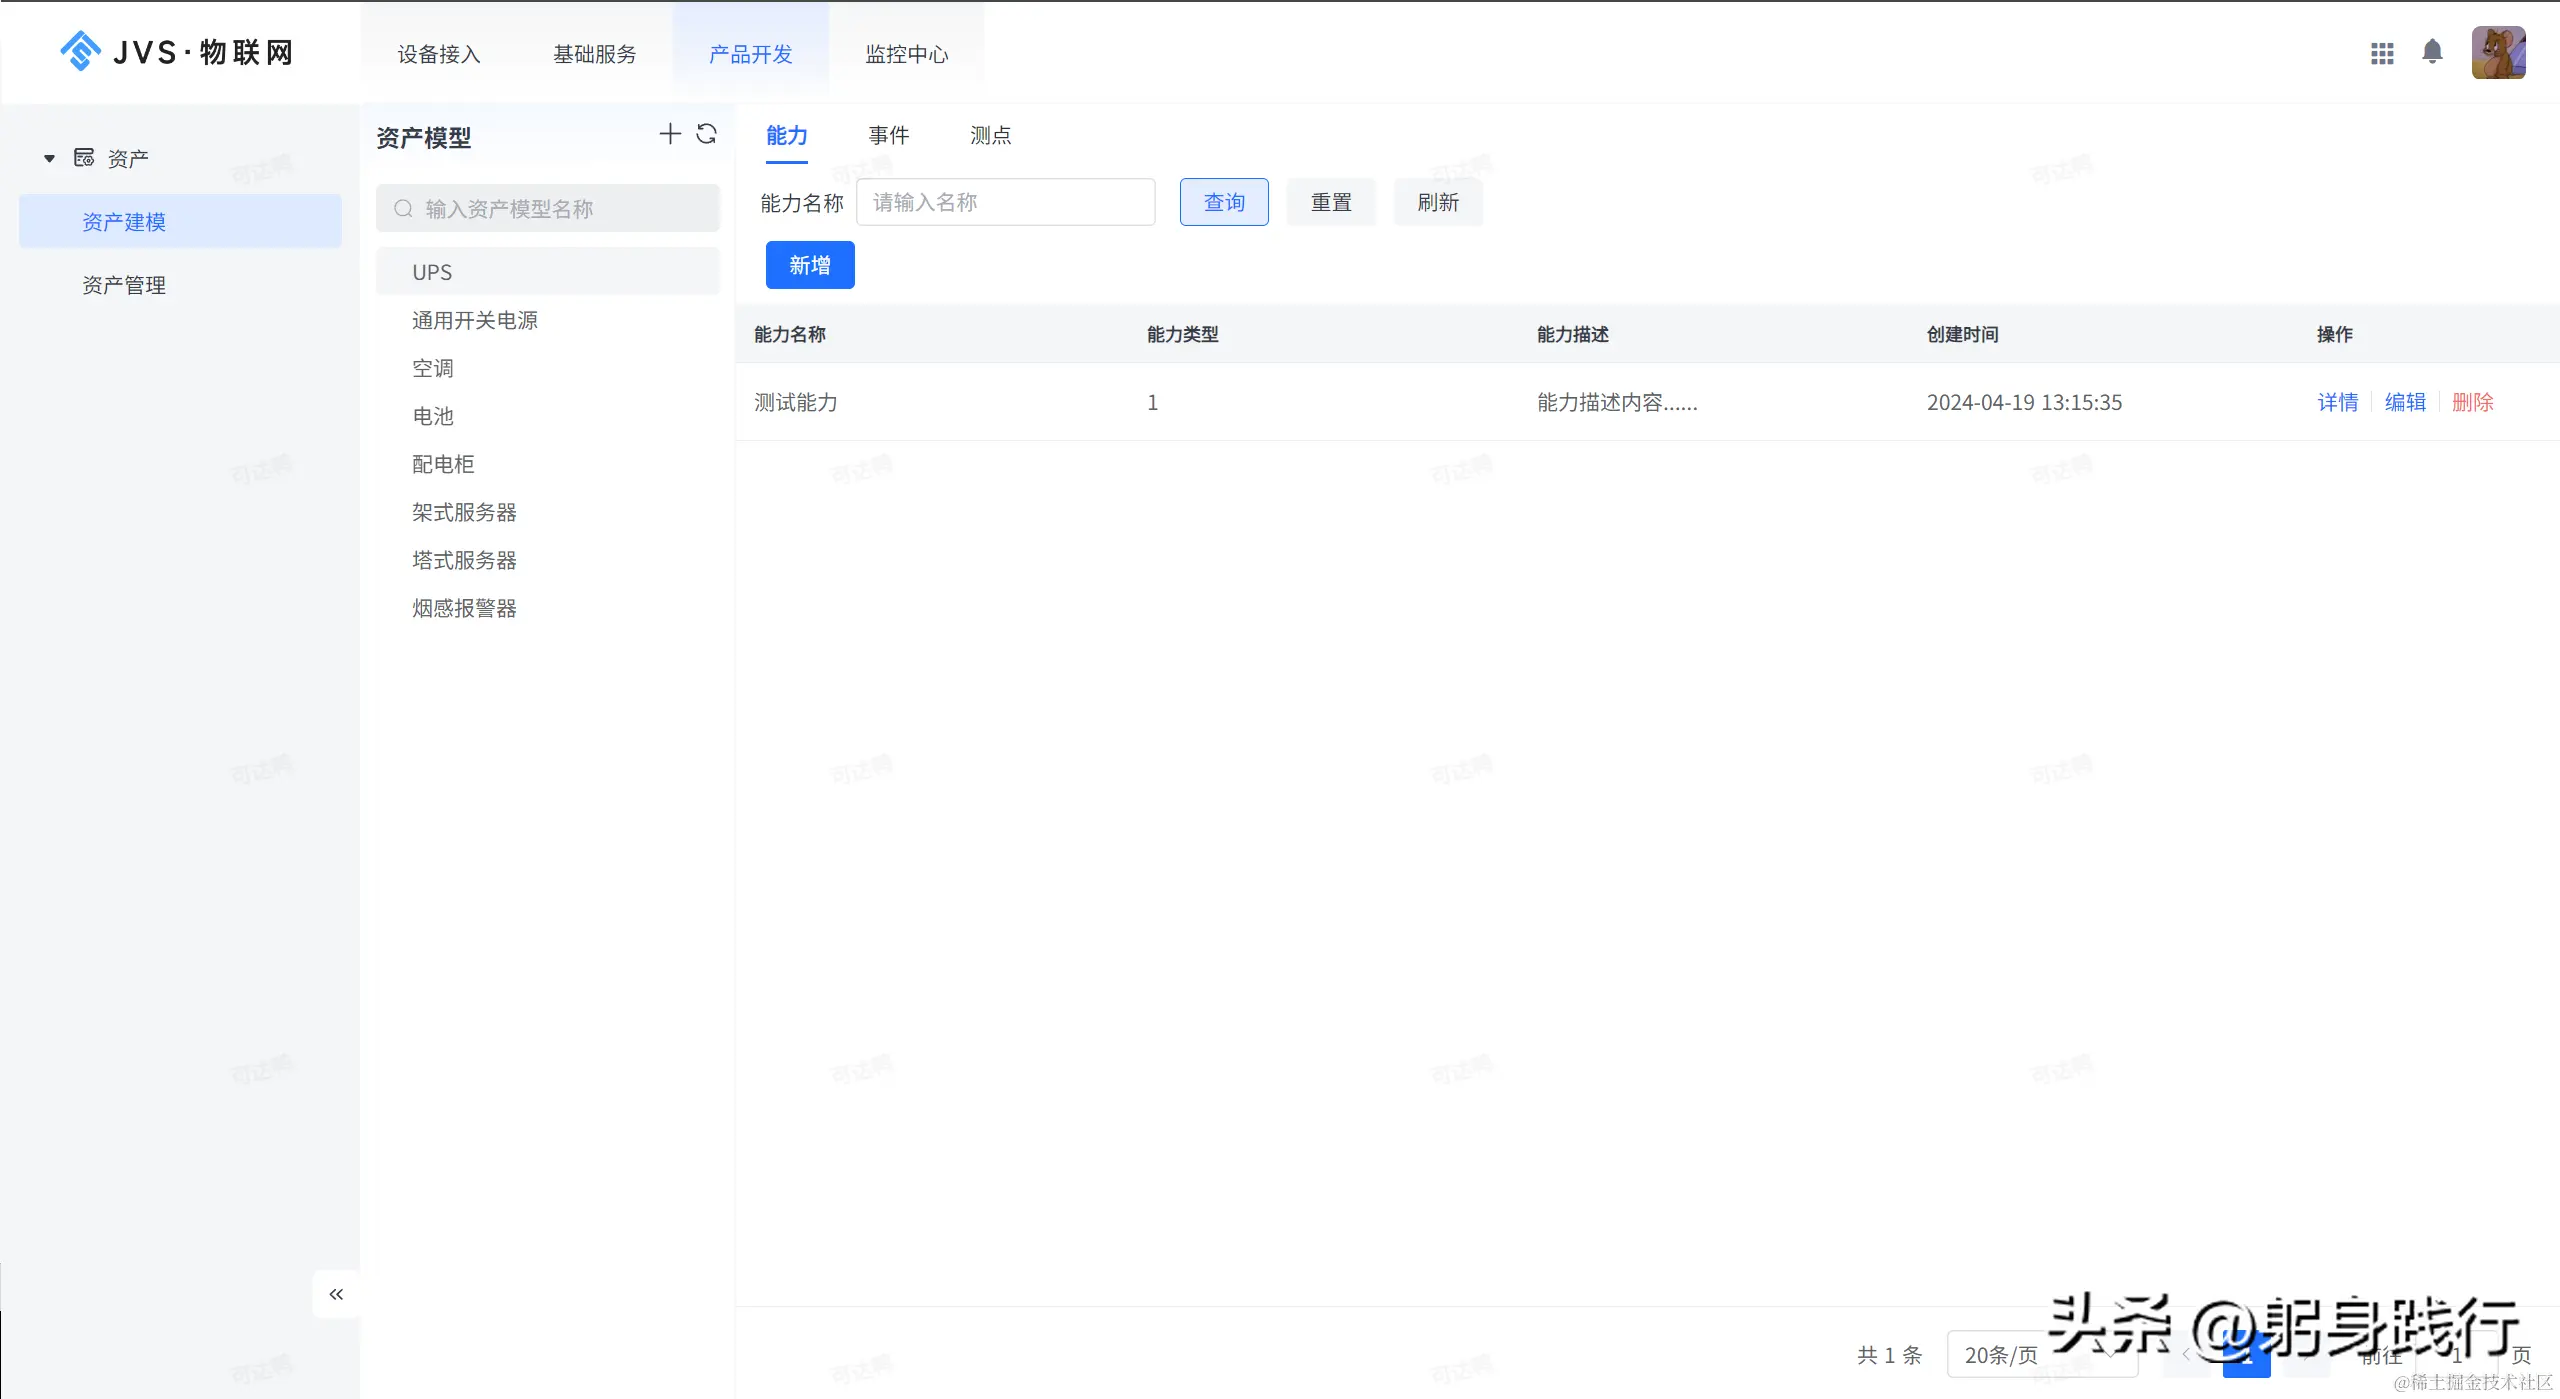Click the plus icon to add asset model

pos(670,134)
